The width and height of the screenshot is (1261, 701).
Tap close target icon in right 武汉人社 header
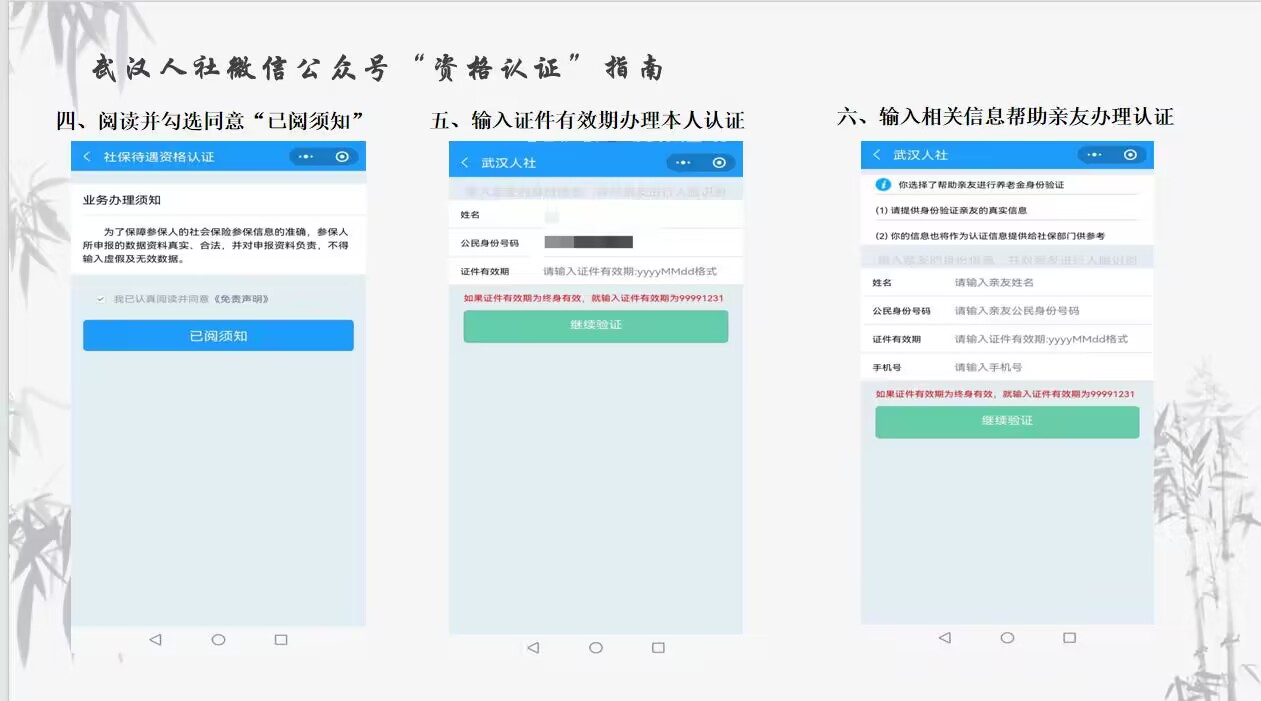1130,155
